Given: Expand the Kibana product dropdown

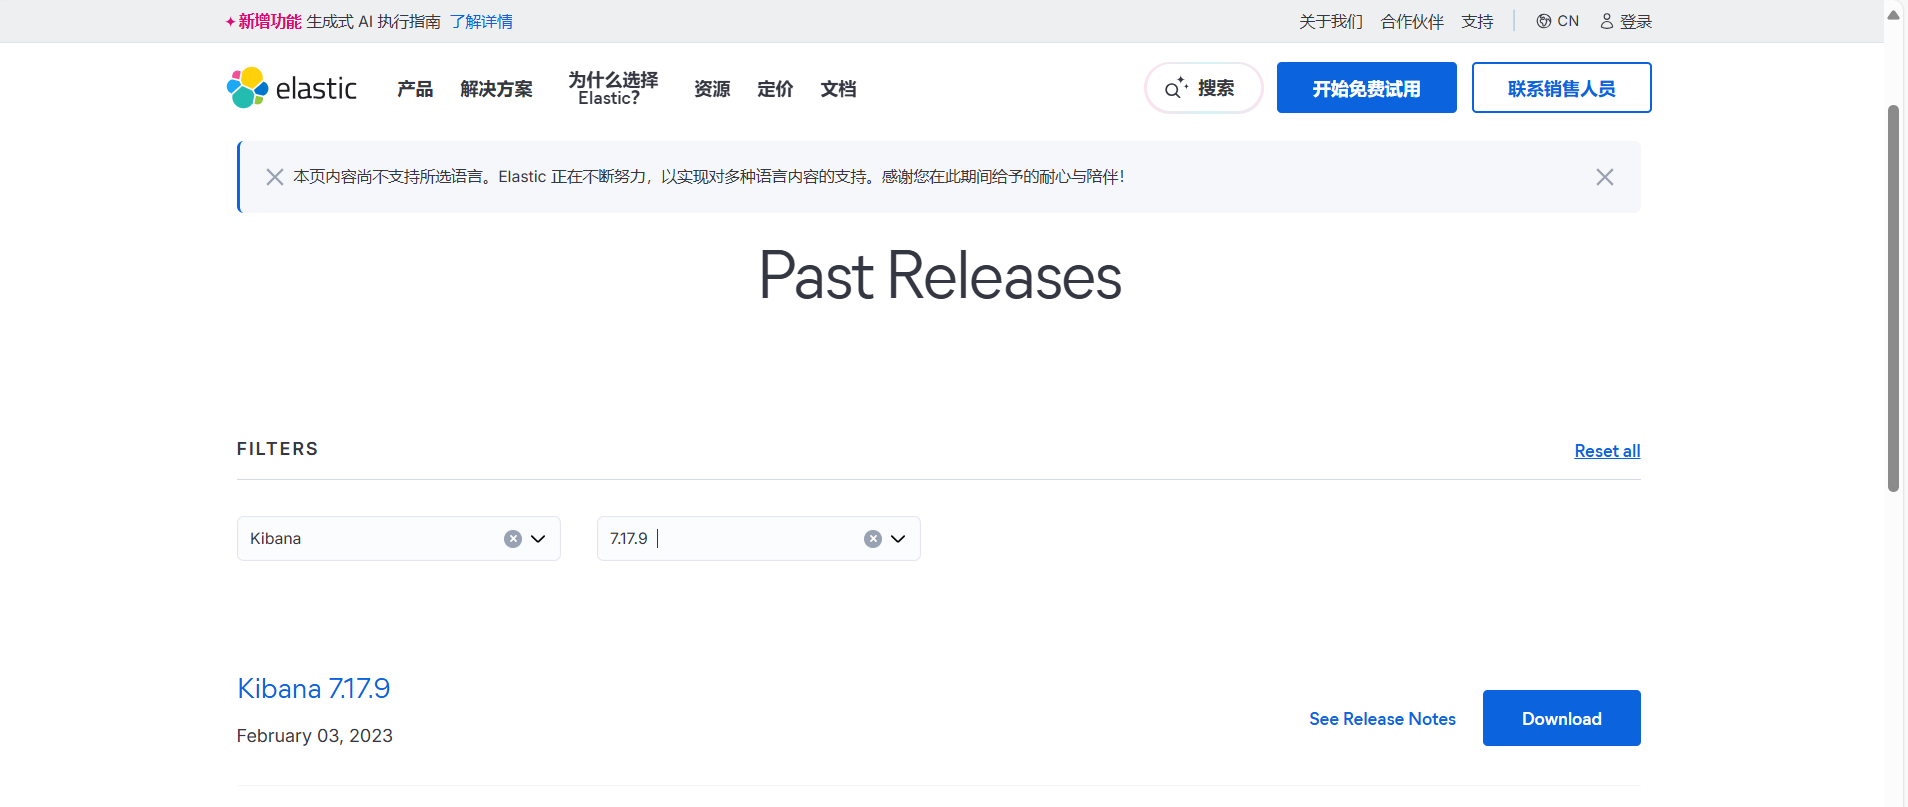Looking at the screenshot, I should pos(538,539).
